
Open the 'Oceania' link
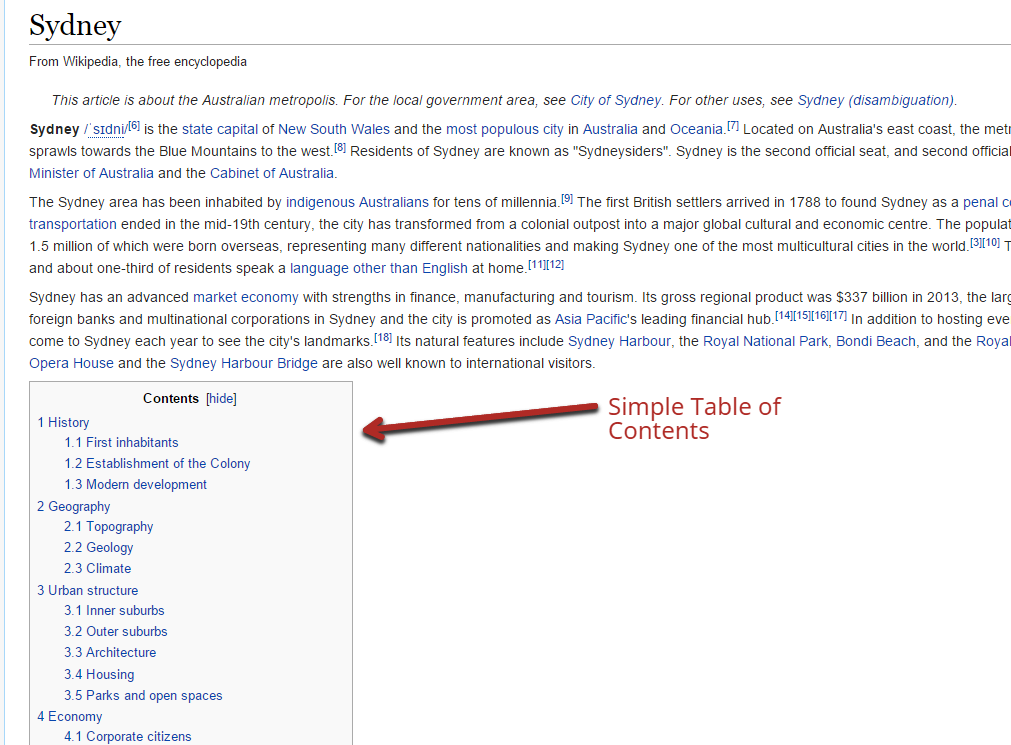tap(697, 129)
